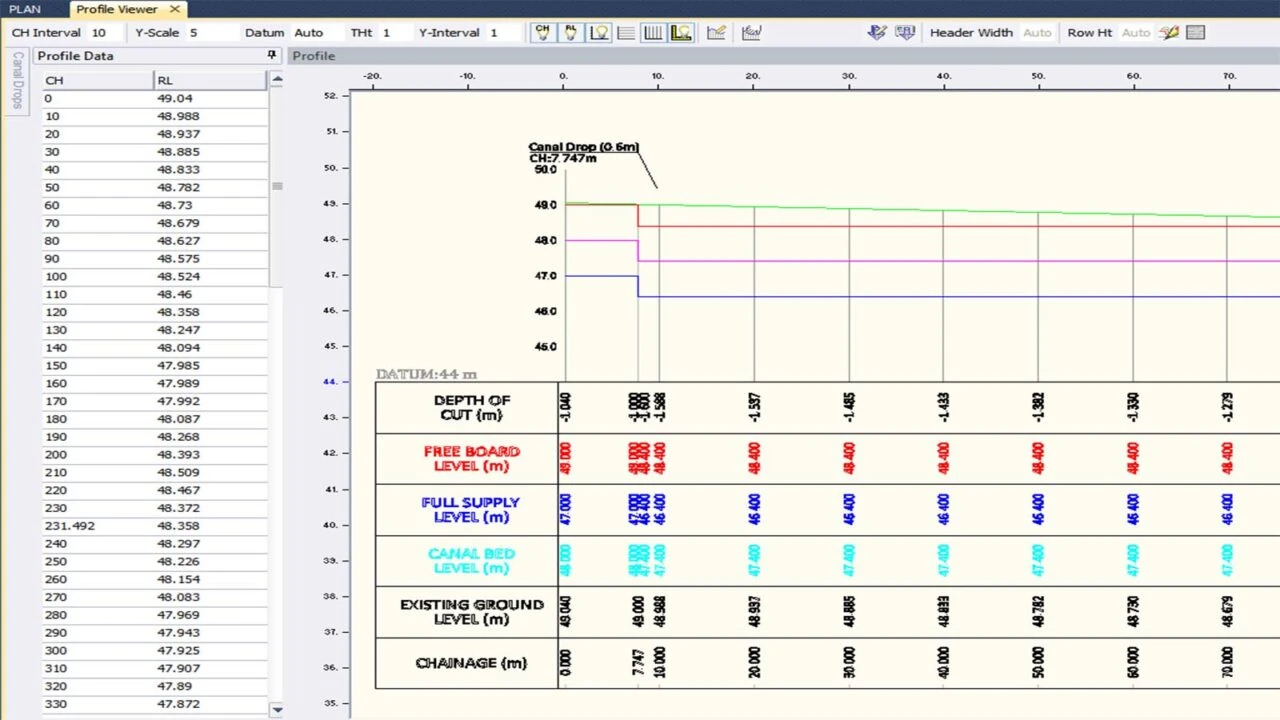Edit the THt value field
Image resolution: width=1280 pixels, height=720 pixels.
[x=395, y=32]
